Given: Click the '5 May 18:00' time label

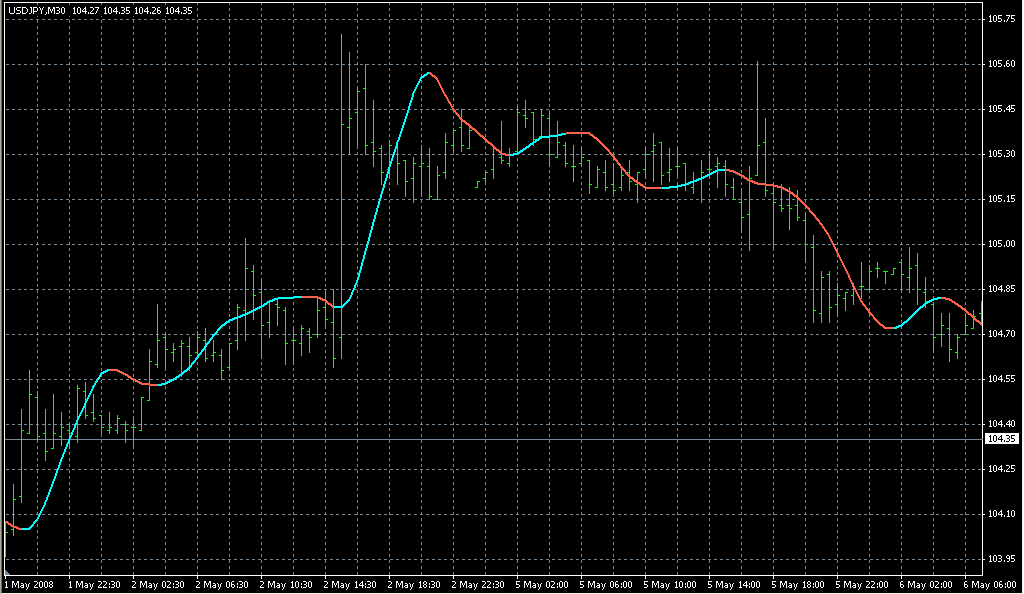Looking at the screenshot, I should [798, 584].
